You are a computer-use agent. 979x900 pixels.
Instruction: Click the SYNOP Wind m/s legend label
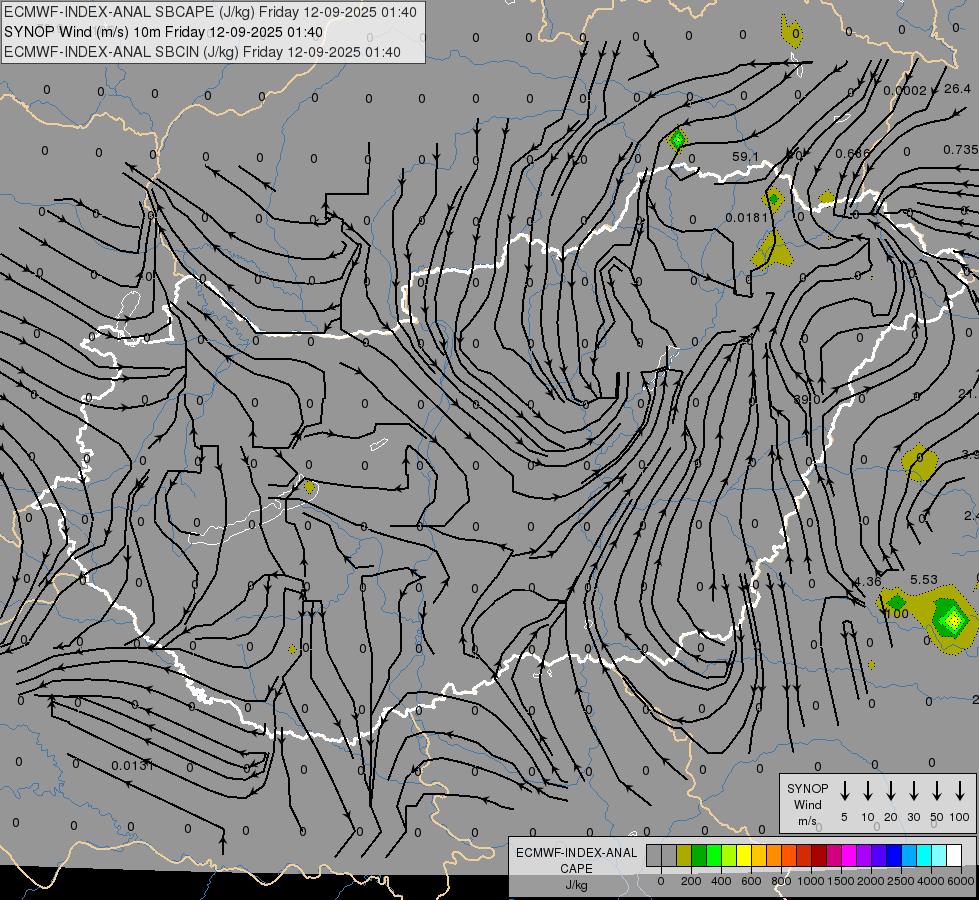click(x=807, y=804)
